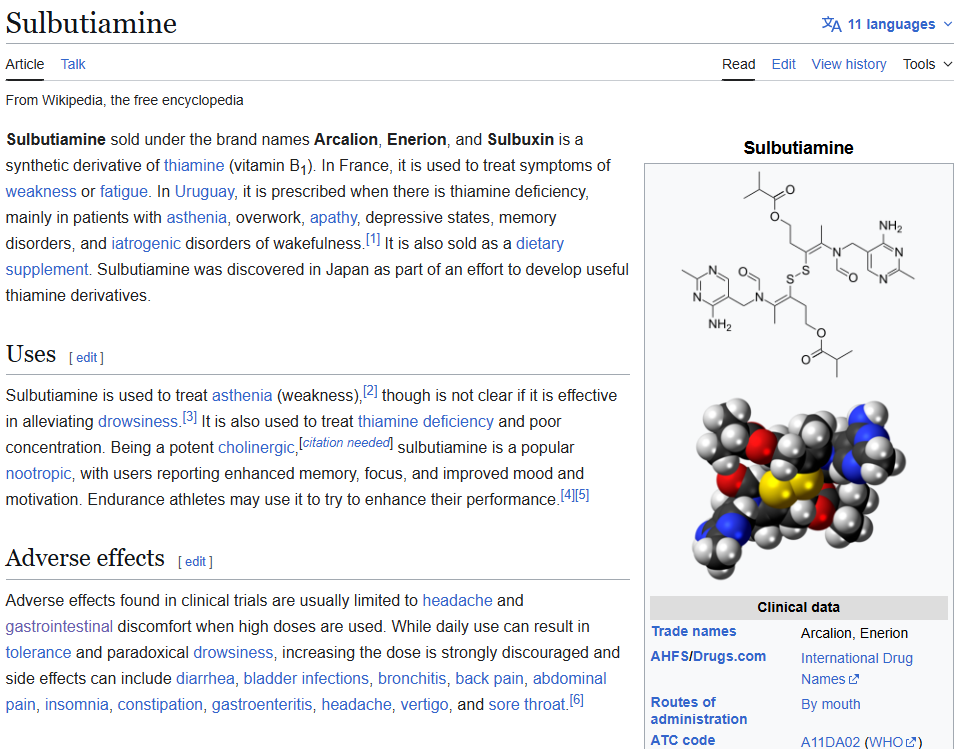Jump to citation 2
The image size is (957, 749).
click(370, 391)
